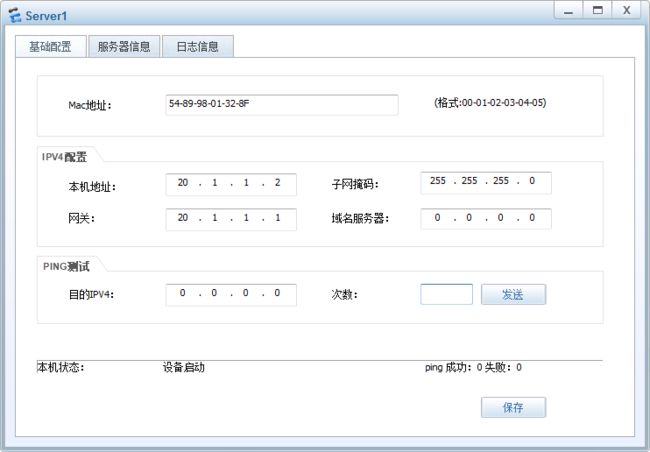Close the Server1 window
Screen dimensions: 650x452
click(627, 11)
